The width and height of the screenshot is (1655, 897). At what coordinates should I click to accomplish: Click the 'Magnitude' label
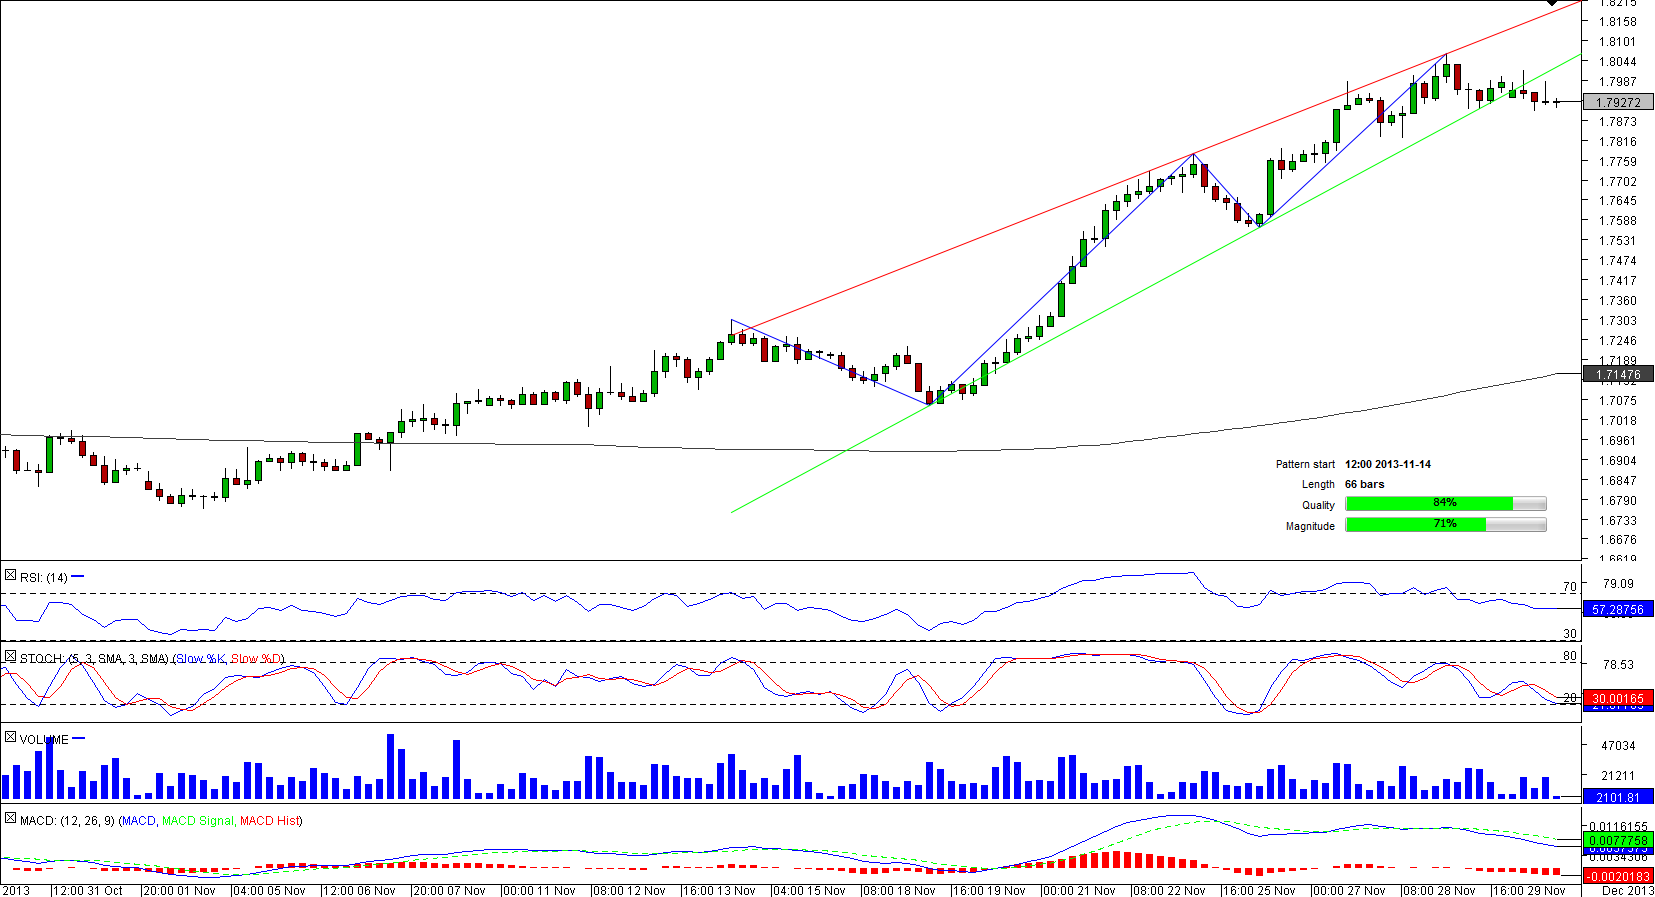(x=1310, y=526)
